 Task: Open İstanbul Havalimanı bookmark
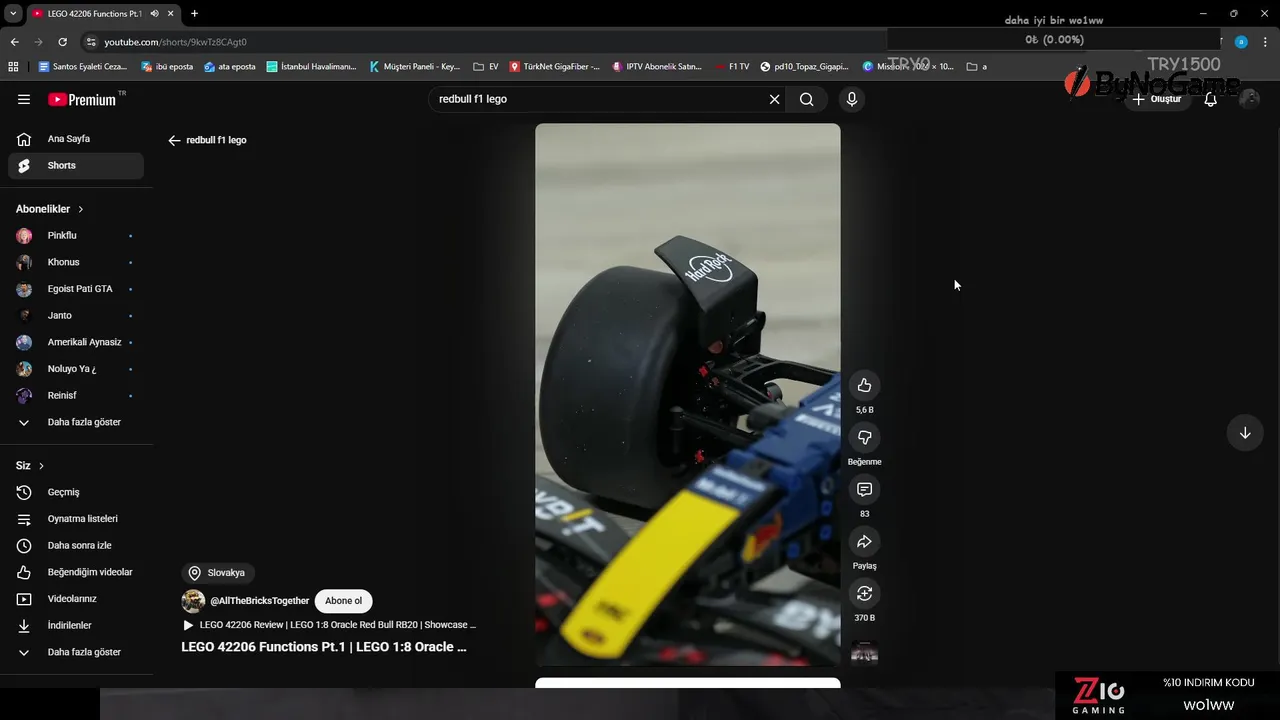tap(312, 67)
